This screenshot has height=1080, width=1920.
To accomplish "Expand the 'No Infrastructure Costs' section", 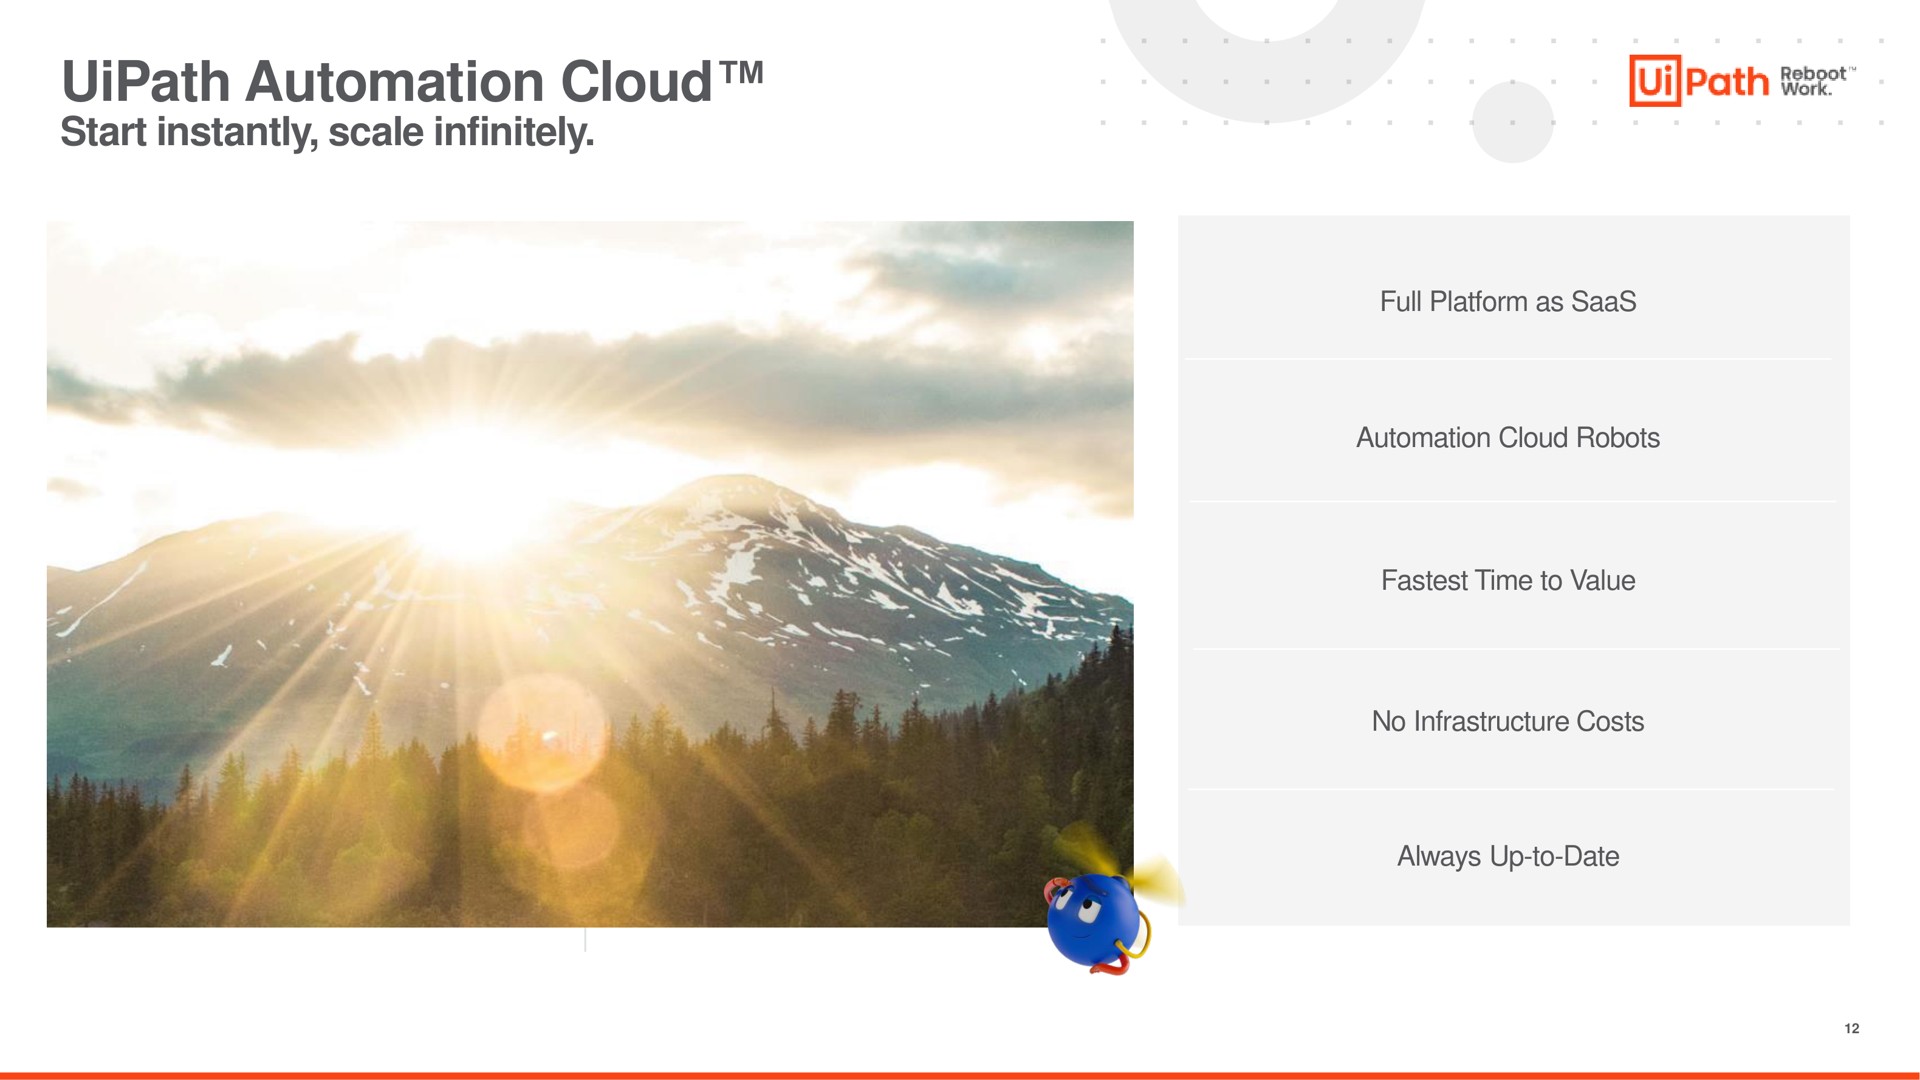I will click(1507, 720).
